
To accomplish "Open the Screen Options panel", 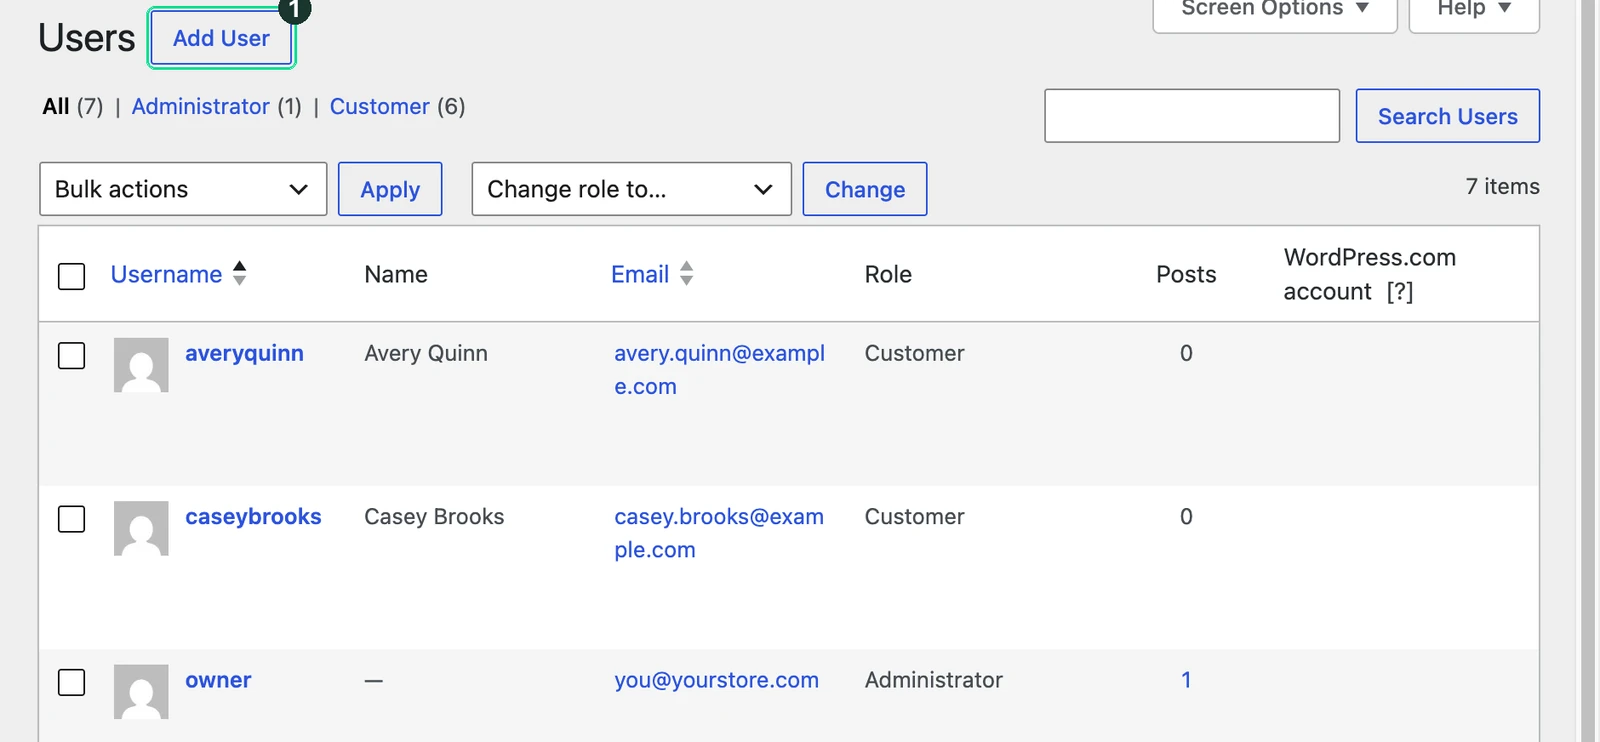I will pyautogui.click(x=1274, y=10).
